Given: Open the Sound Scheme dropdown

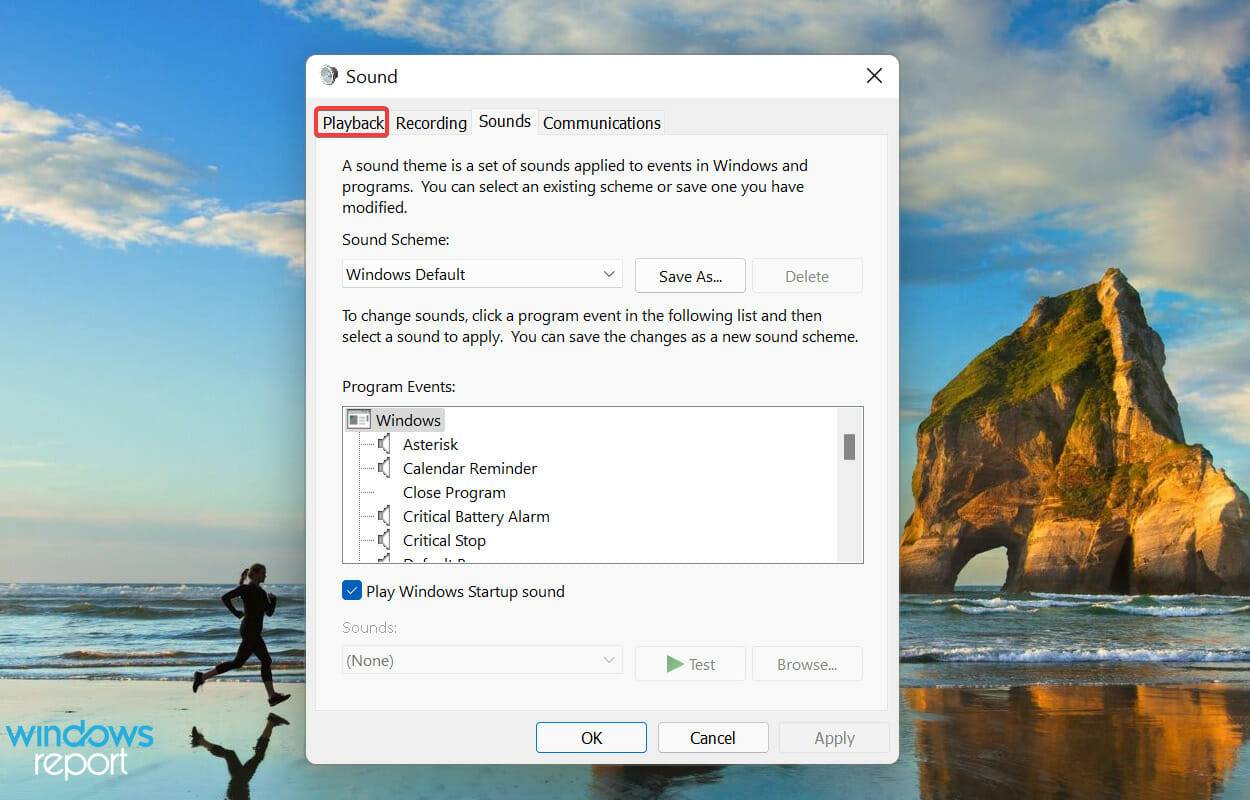Looking at the screenshot, I should [x=482, y=273].
